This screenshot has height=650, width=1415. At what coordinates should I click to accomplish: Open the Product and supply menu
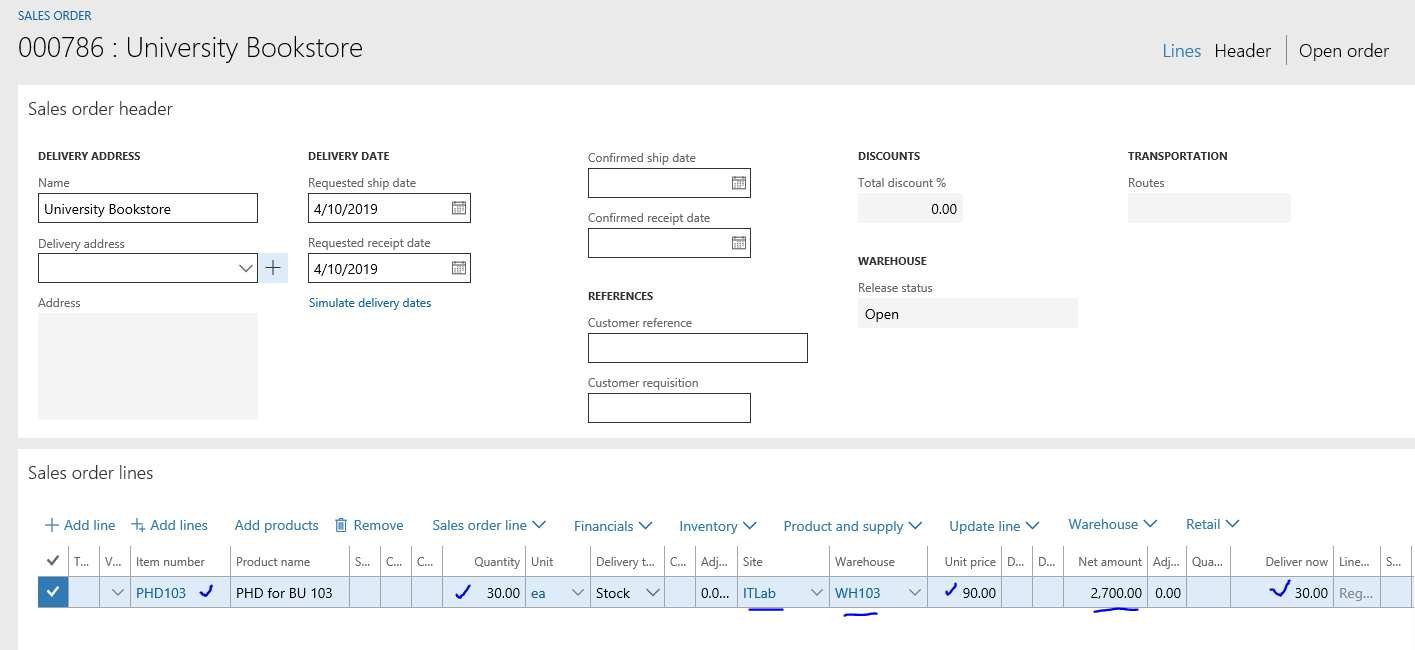pos(853,526)
